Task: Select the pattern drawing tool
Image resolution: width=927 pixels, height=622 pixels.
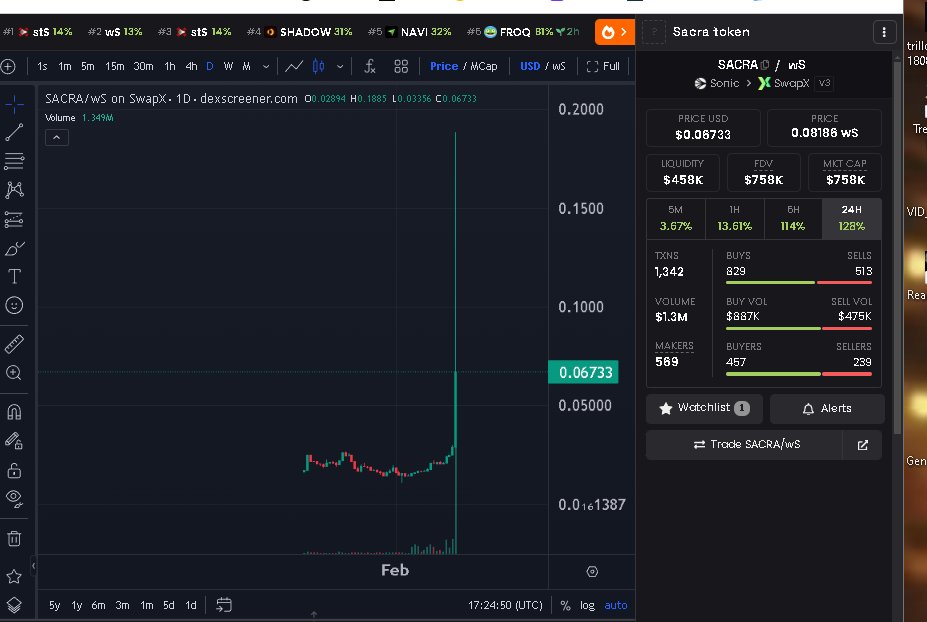Action: pyautogui.click(x=14, y=190)
